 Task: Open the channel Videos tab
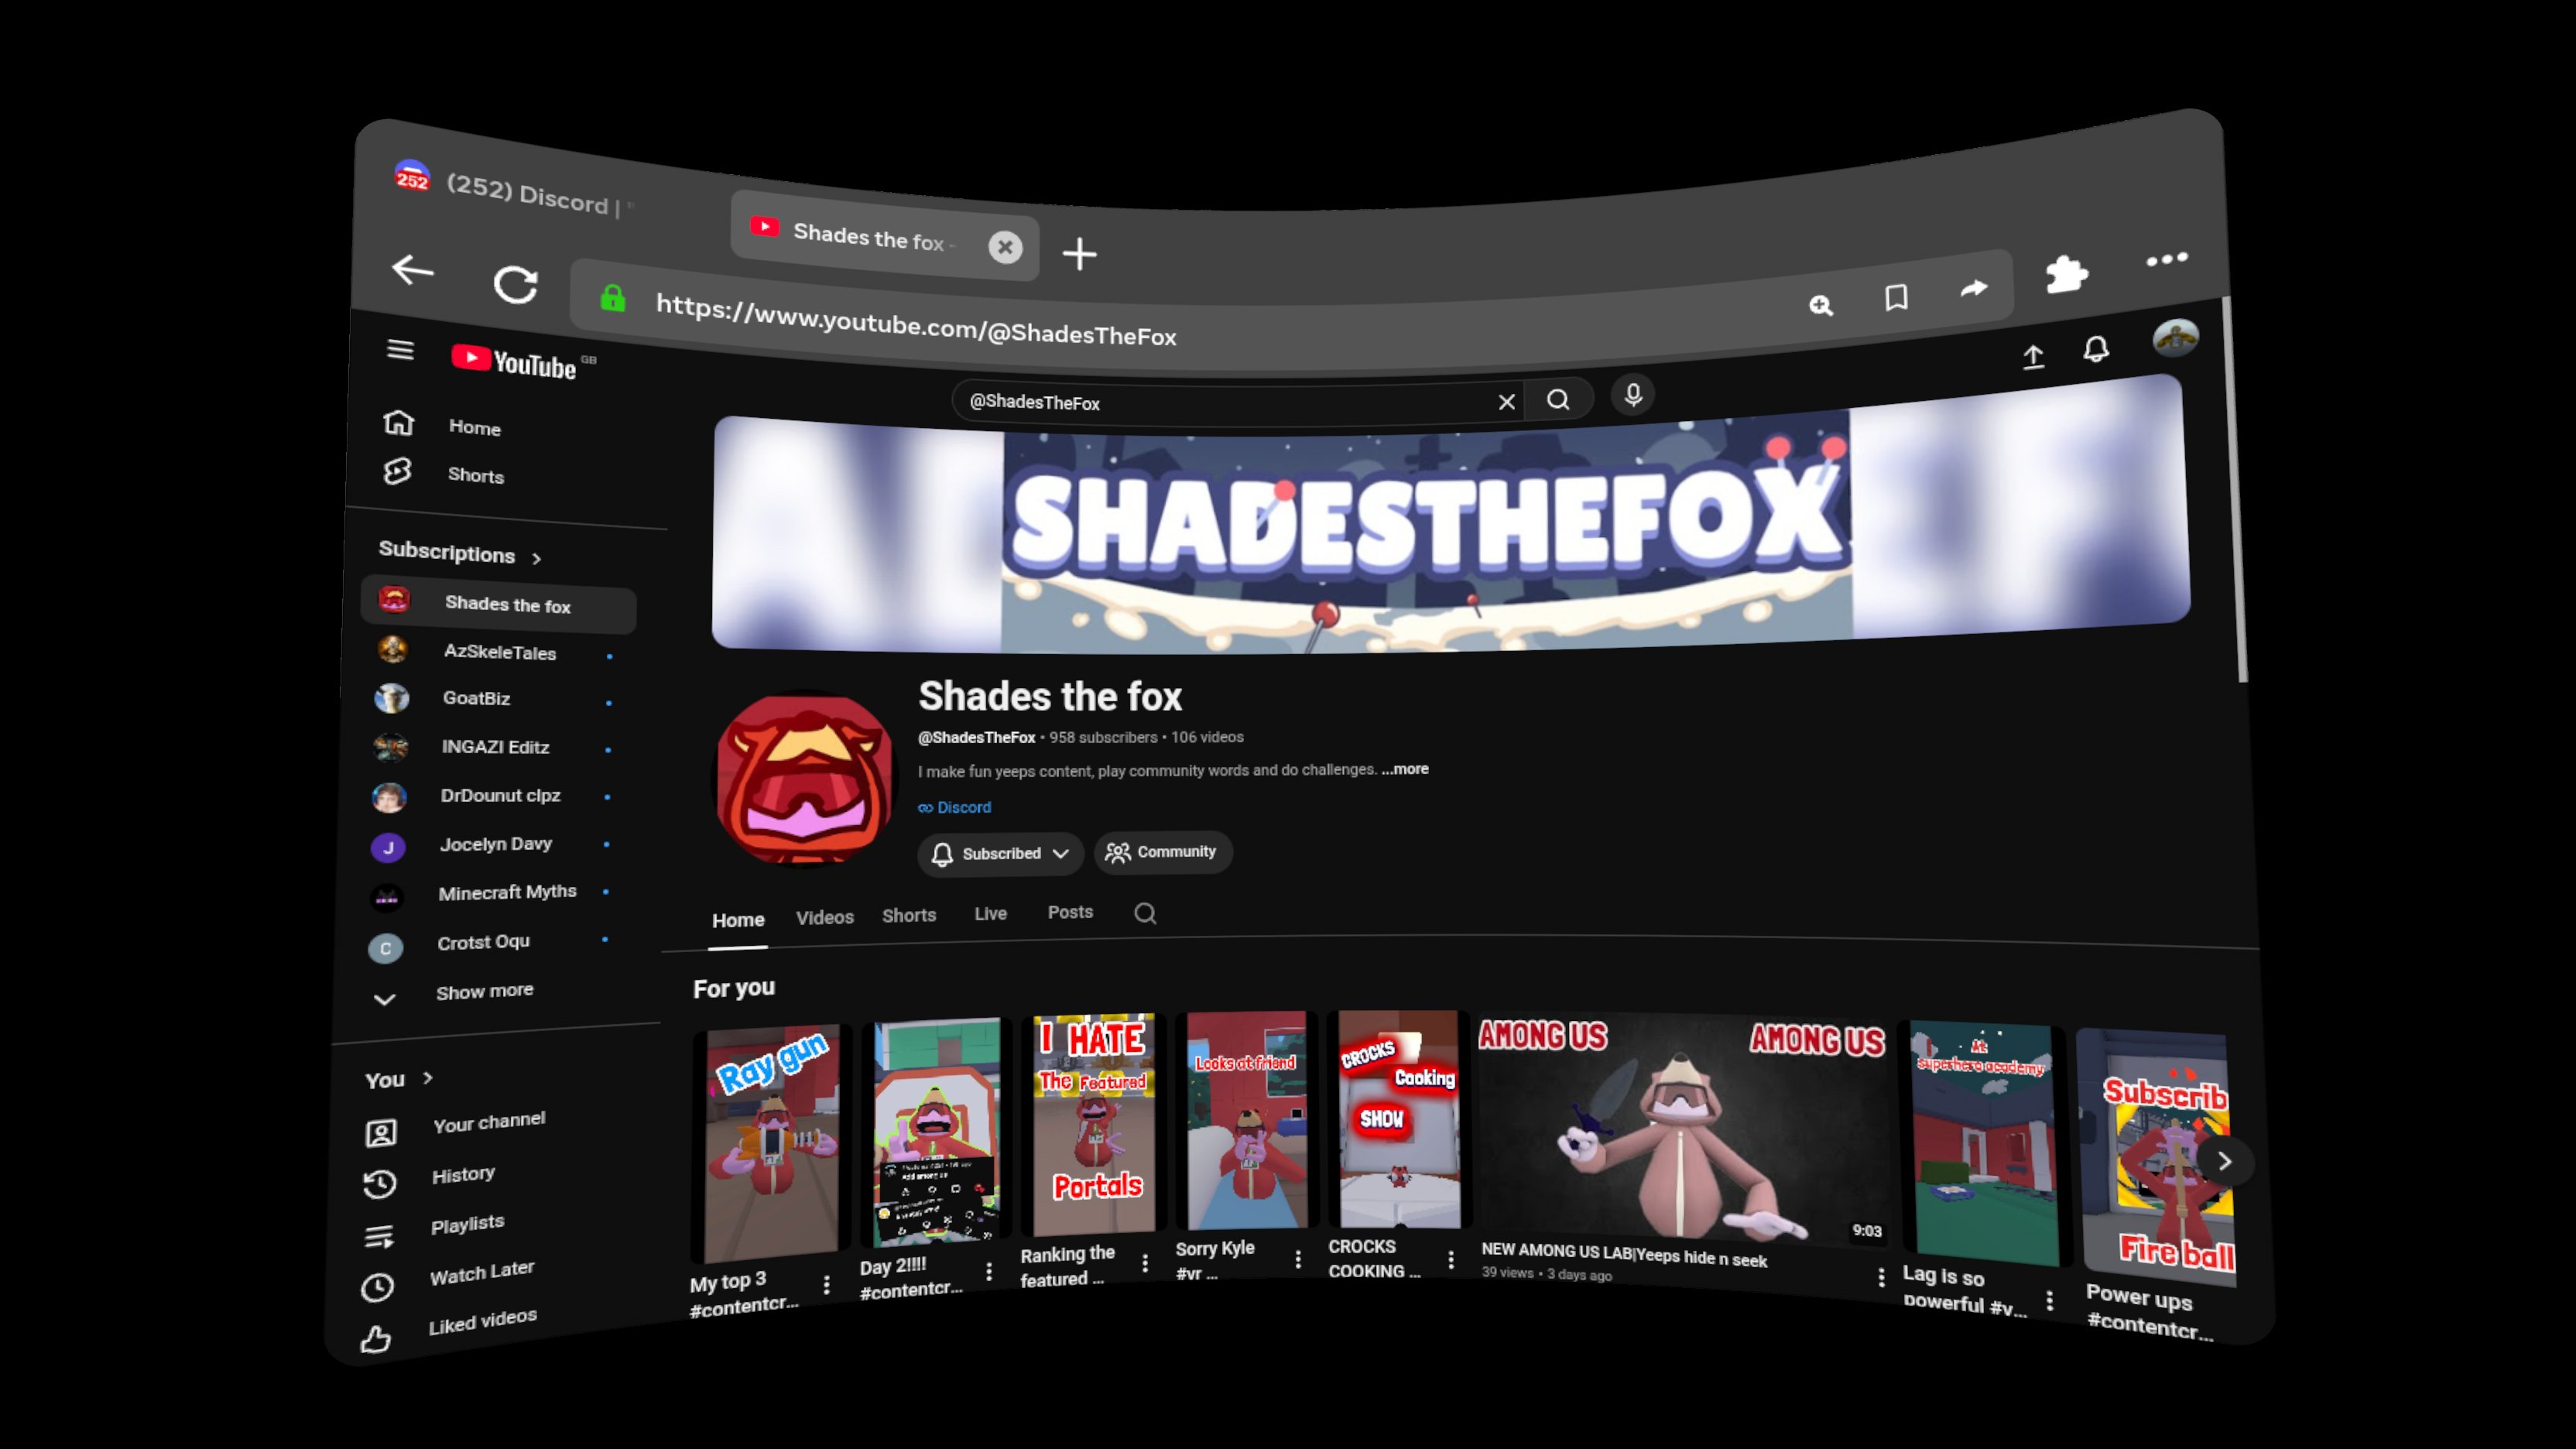pos(825,917)
